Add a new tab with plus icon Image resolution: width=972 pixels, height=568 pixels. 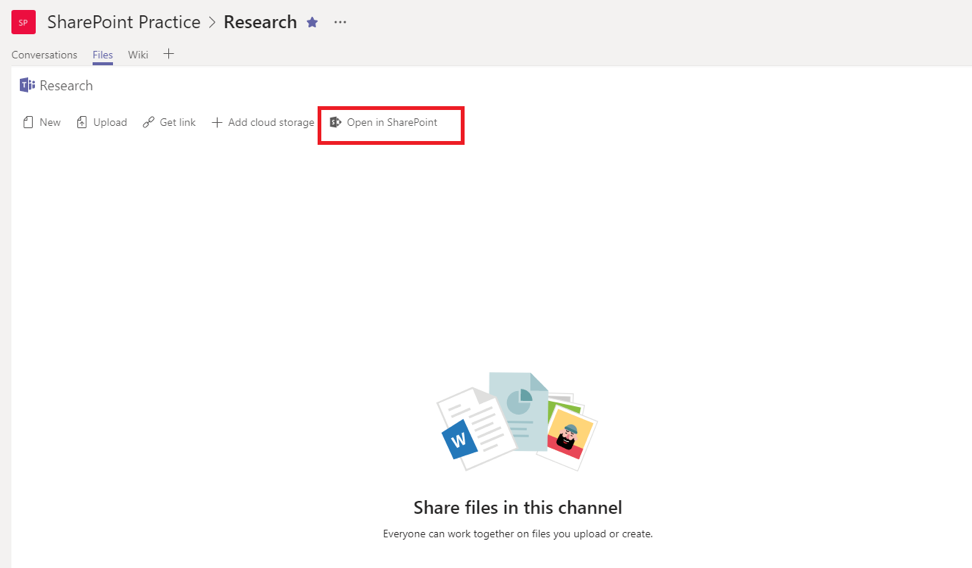pyautogui.click(x=168, y=54)
